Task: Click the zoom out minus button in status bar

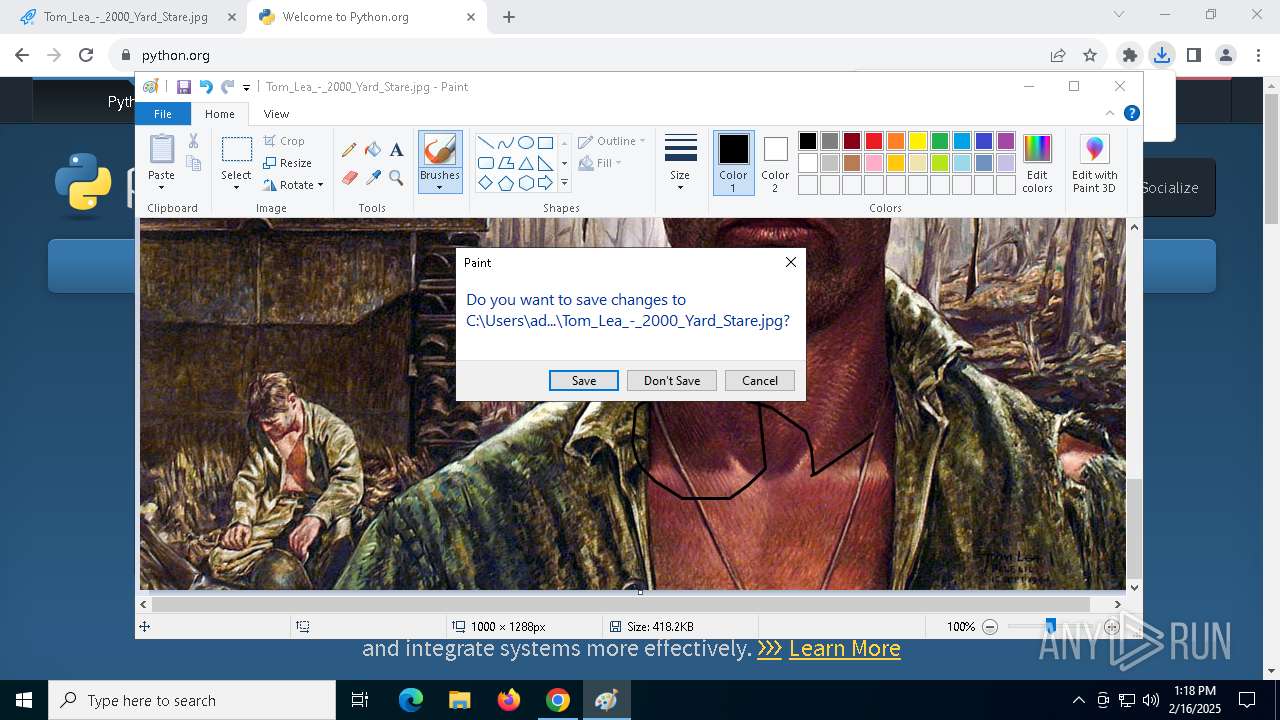Action: (x=990, y=627)
